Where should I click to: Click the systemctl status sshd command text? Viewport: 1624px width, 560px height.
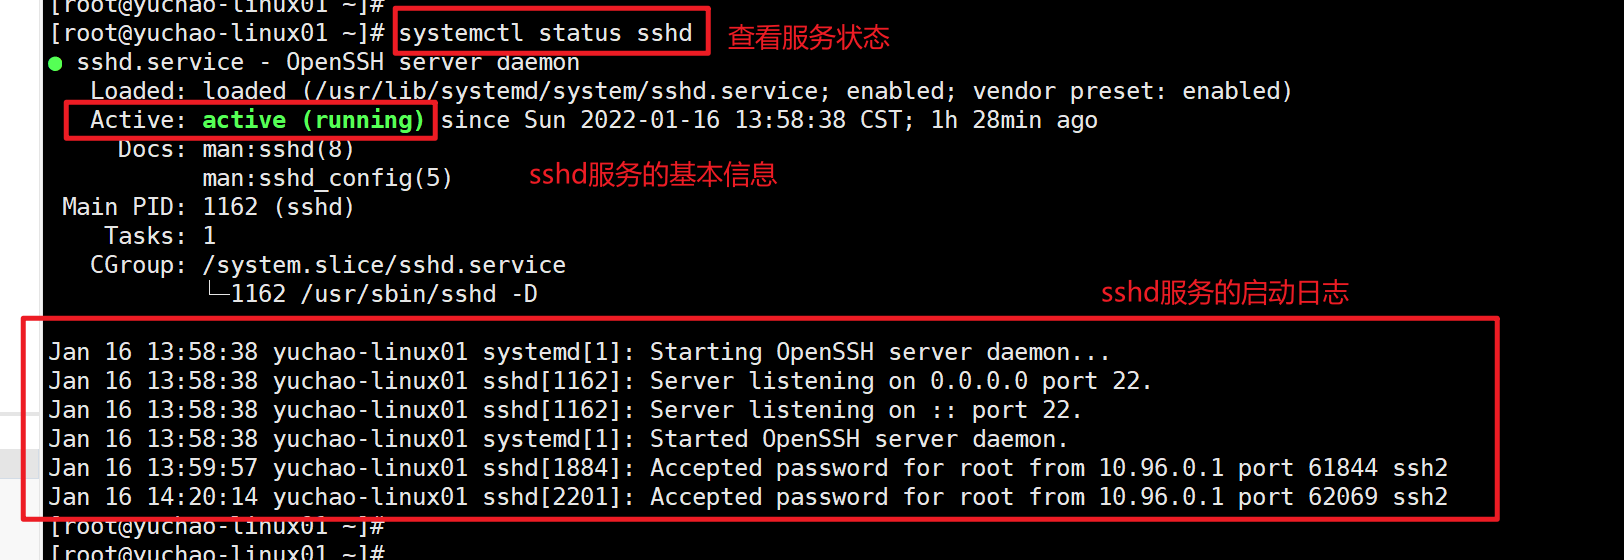[x=545, y=33]
